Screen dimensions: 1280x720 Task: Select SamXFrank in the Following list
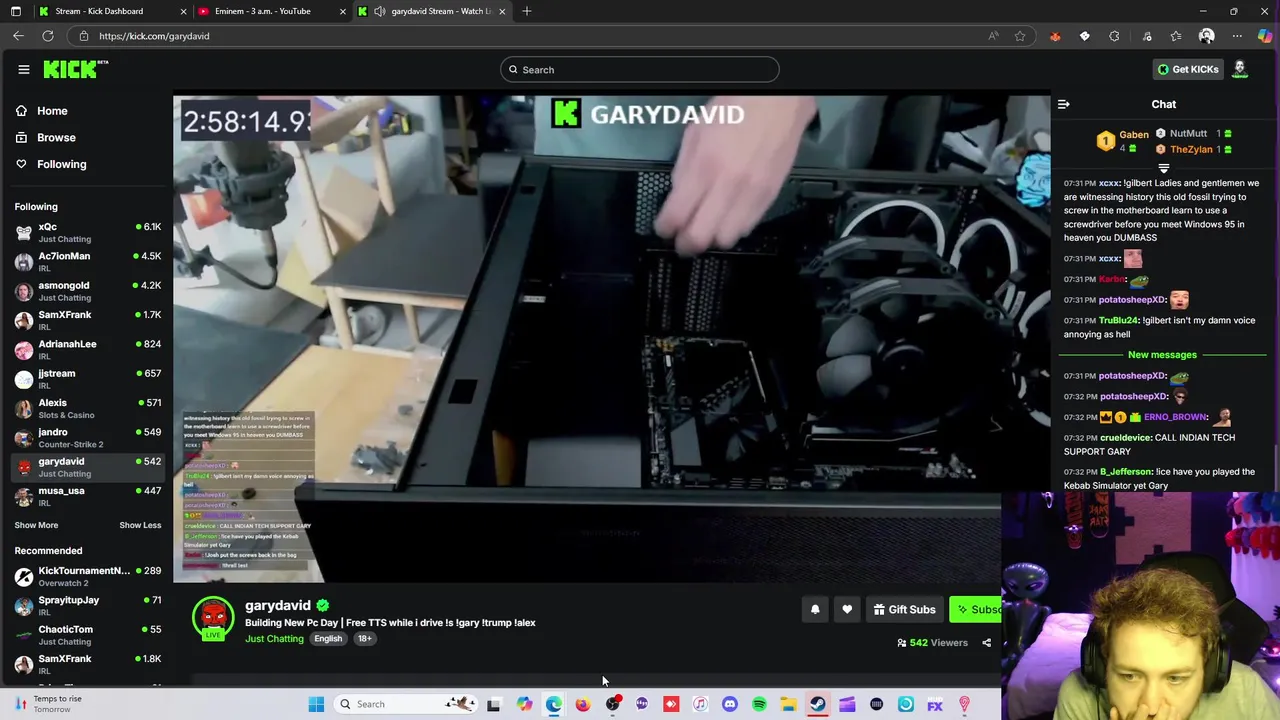88,320
